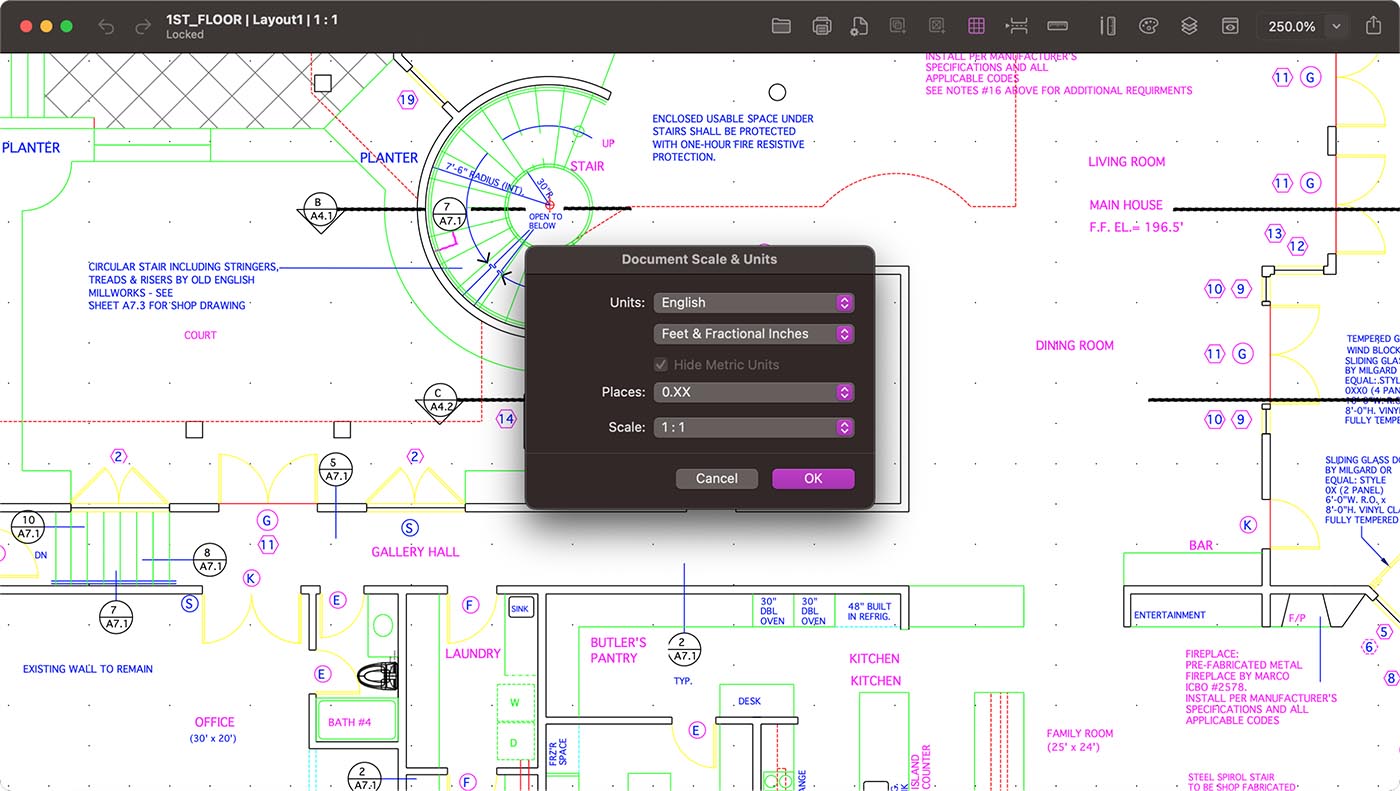Click the Cancel button
Screen dimensions: 1400x791
coord(716,478)
